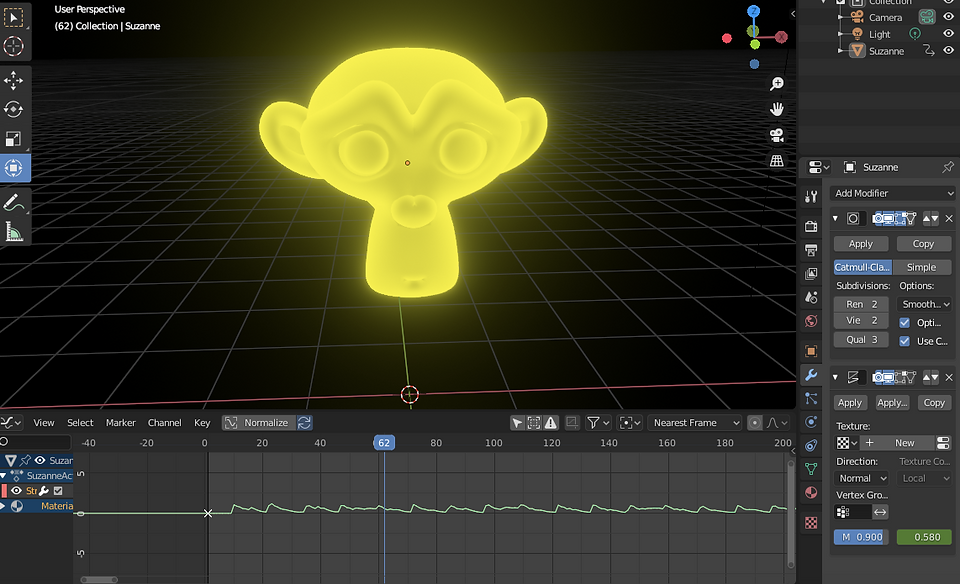The height and width of the screenshot is (584, 960).
Task: Open the Render properties tab
Action: click(811, 226)
